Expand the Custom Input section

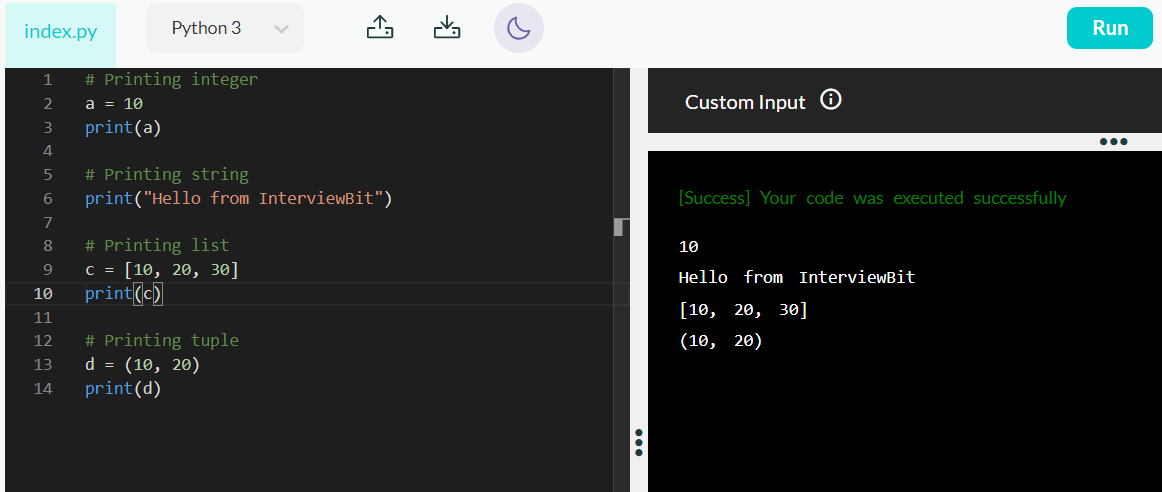pos(745,102)
